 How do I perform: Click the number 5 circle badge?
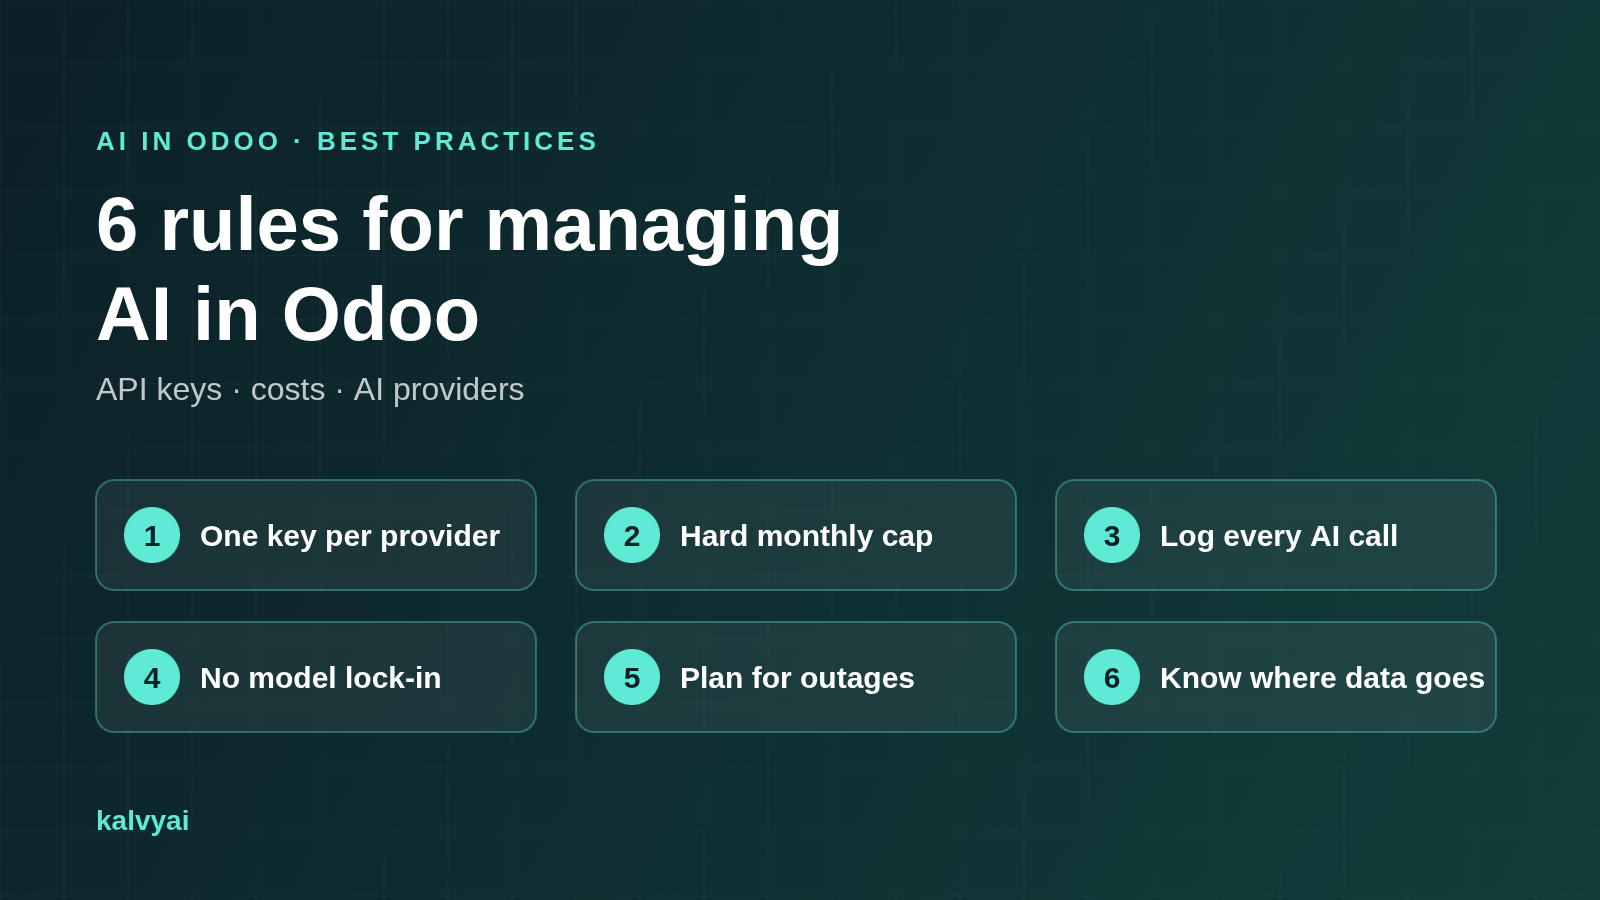point(632,677)
